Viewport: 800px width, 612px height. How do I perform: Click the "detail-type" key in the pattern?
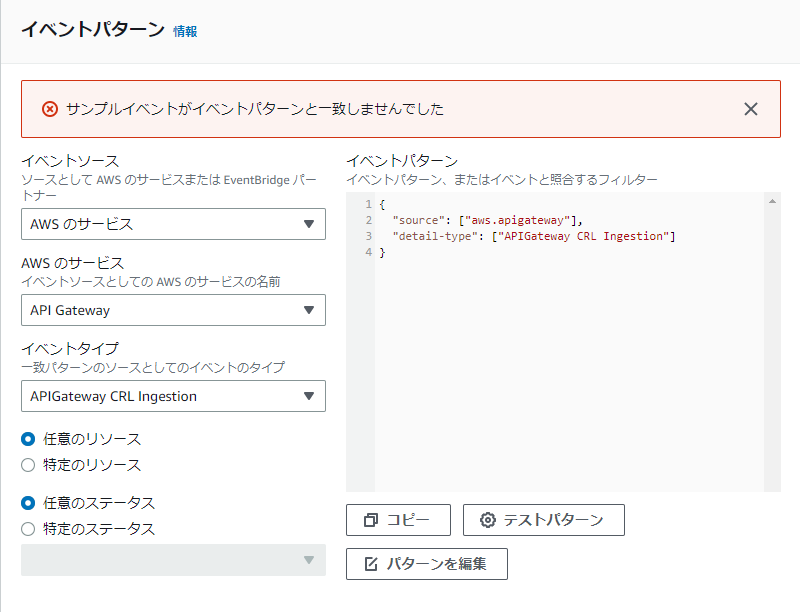coord(435,236)
